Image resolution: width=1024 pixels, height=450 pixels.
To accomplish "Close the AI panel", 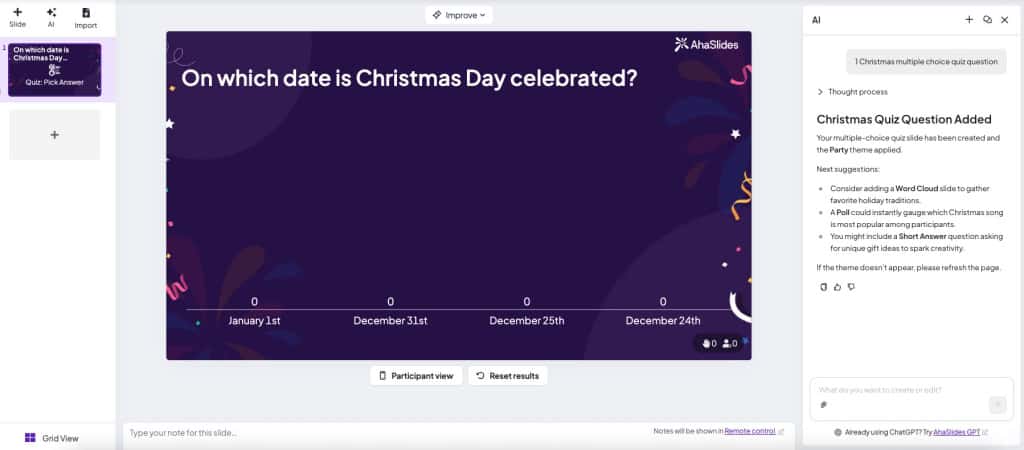I will click(1005, 19).
